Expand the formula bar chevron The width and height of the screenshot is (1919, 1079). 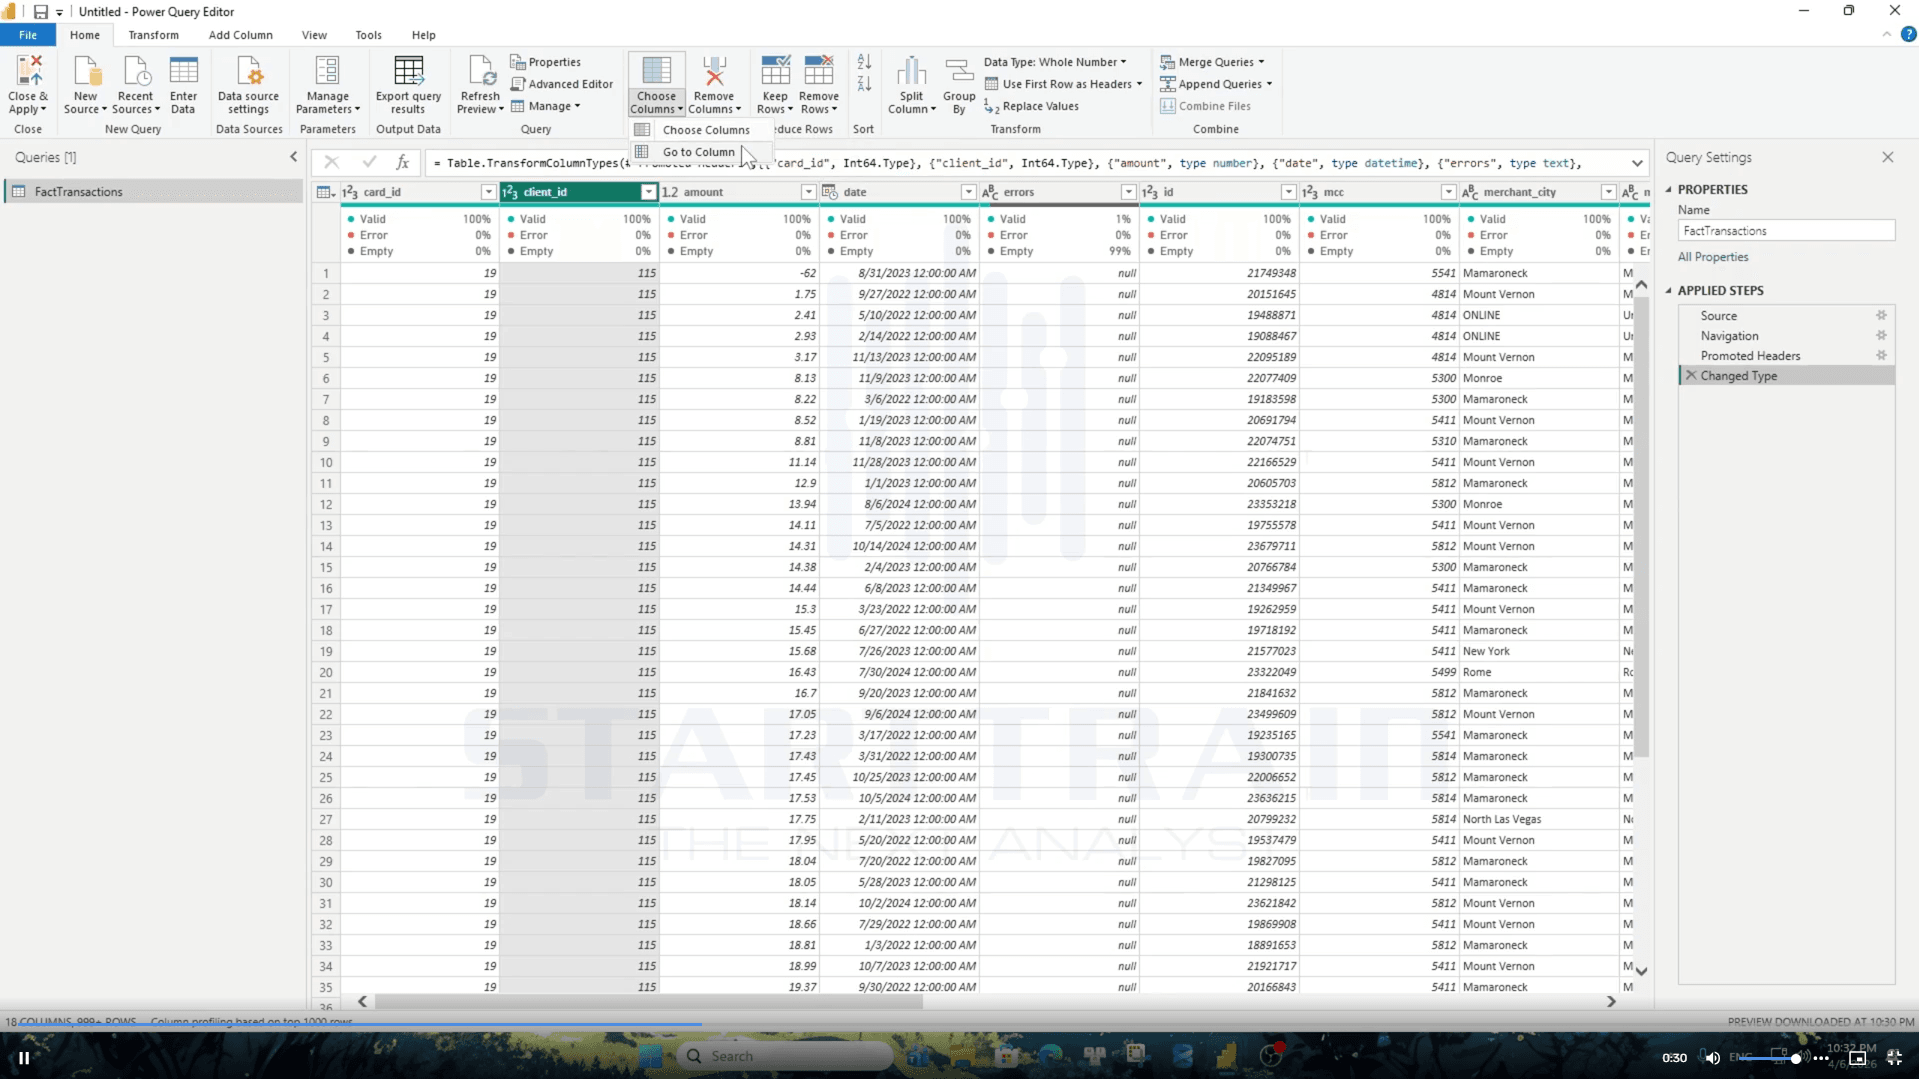point(1637,163)
